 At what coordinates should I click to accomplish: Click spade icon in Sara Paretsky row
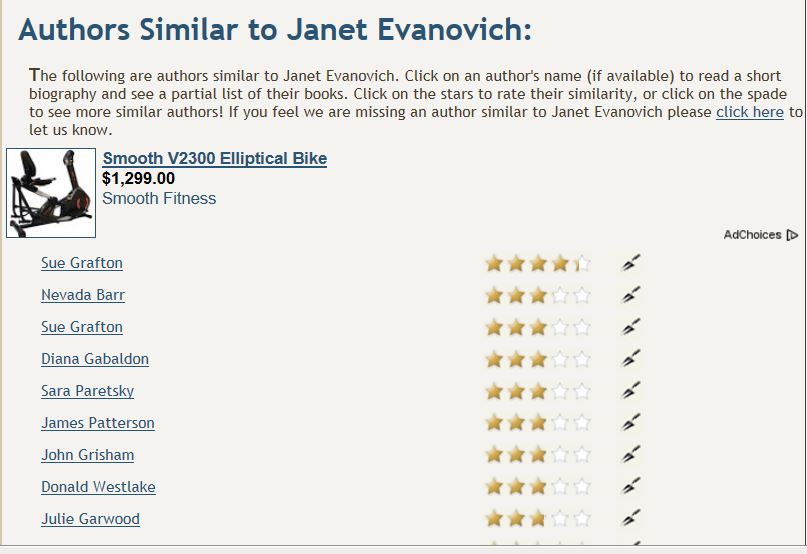point(630,391)
